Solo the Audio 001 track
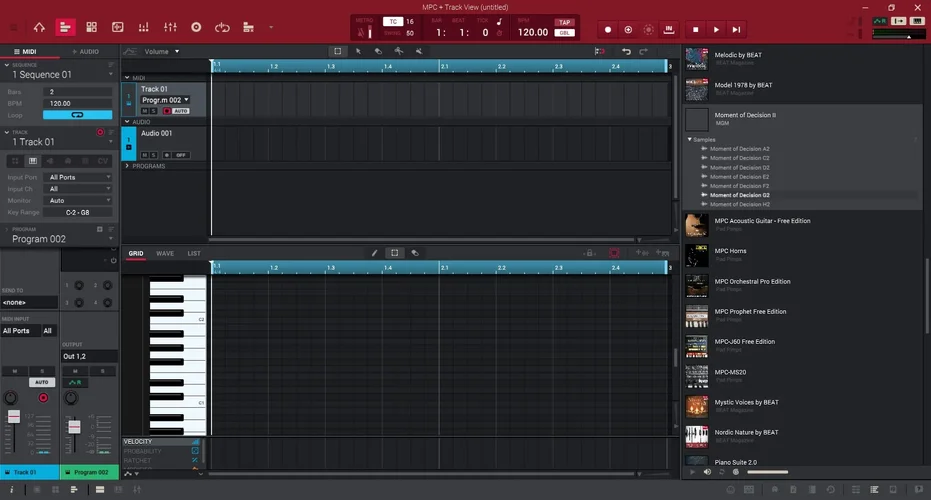This screenshot has width=931, height=500. click(x=153, y=155)
